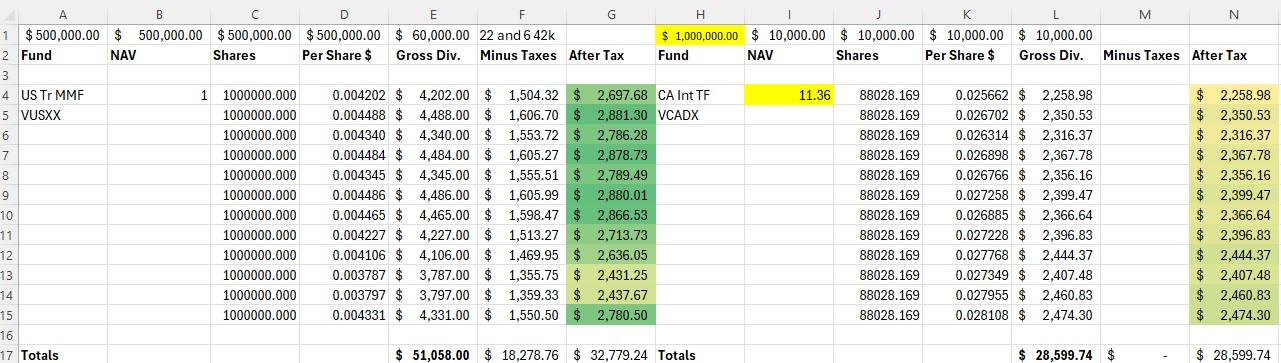The image size is (1281, 363).
Task: Select per share value 0.025662
Action: [966, 96]
